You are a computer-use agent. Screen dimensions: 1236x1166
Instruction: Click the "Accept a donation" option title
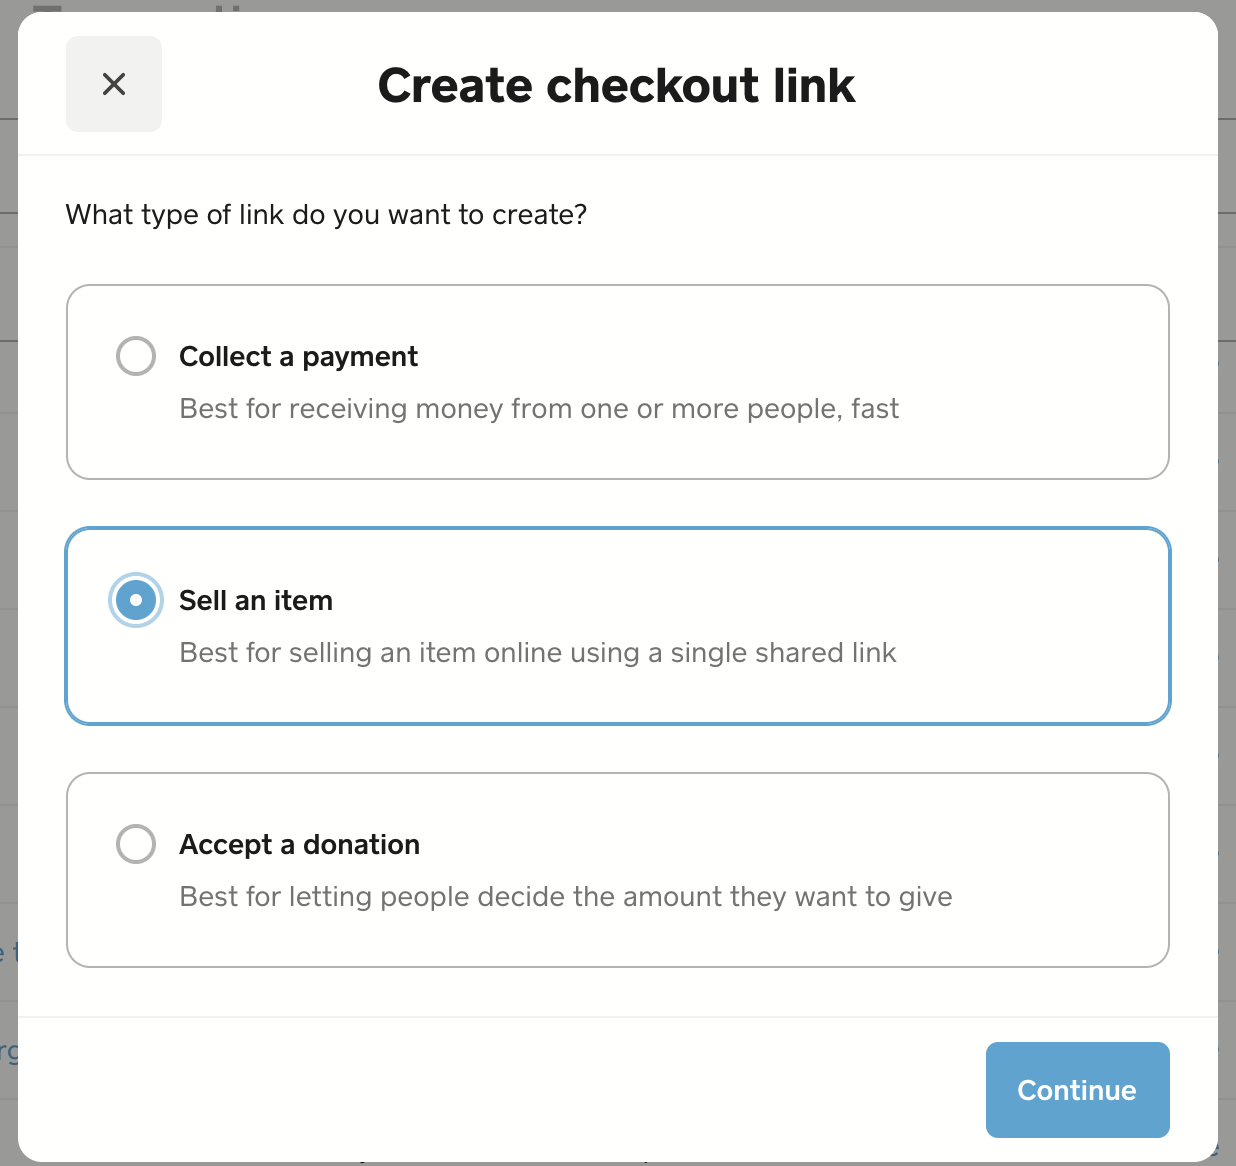click(299, 845)
